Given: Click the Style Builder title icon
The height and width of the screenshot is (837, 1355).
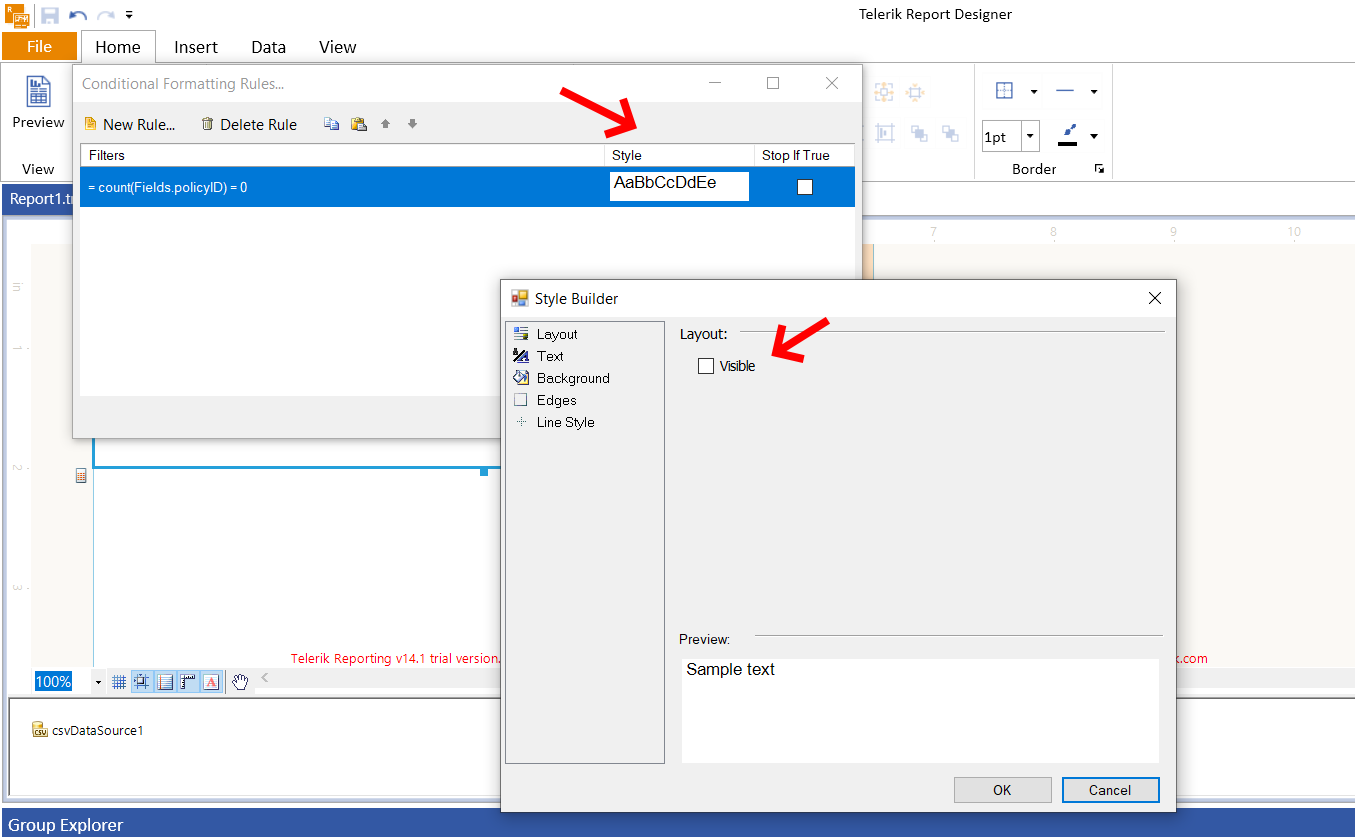Looking at the screenshot, I should [x=520, y=298].
